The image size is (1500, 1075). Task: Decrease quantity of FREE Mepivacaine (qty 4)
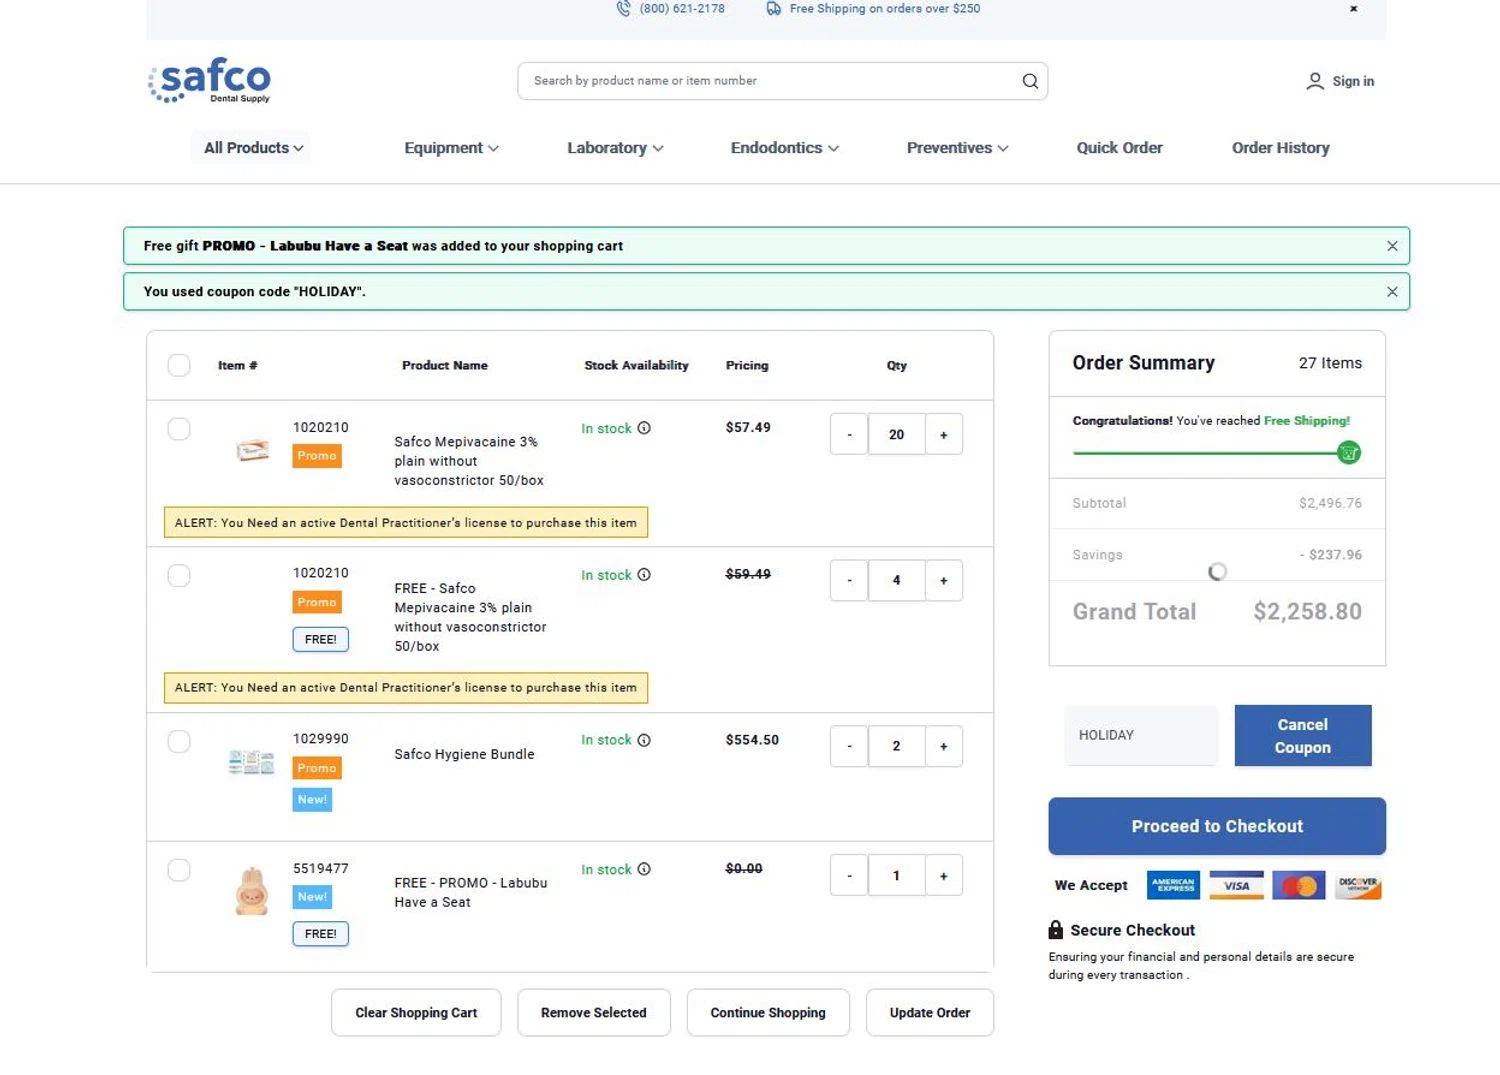pos(849,580)
